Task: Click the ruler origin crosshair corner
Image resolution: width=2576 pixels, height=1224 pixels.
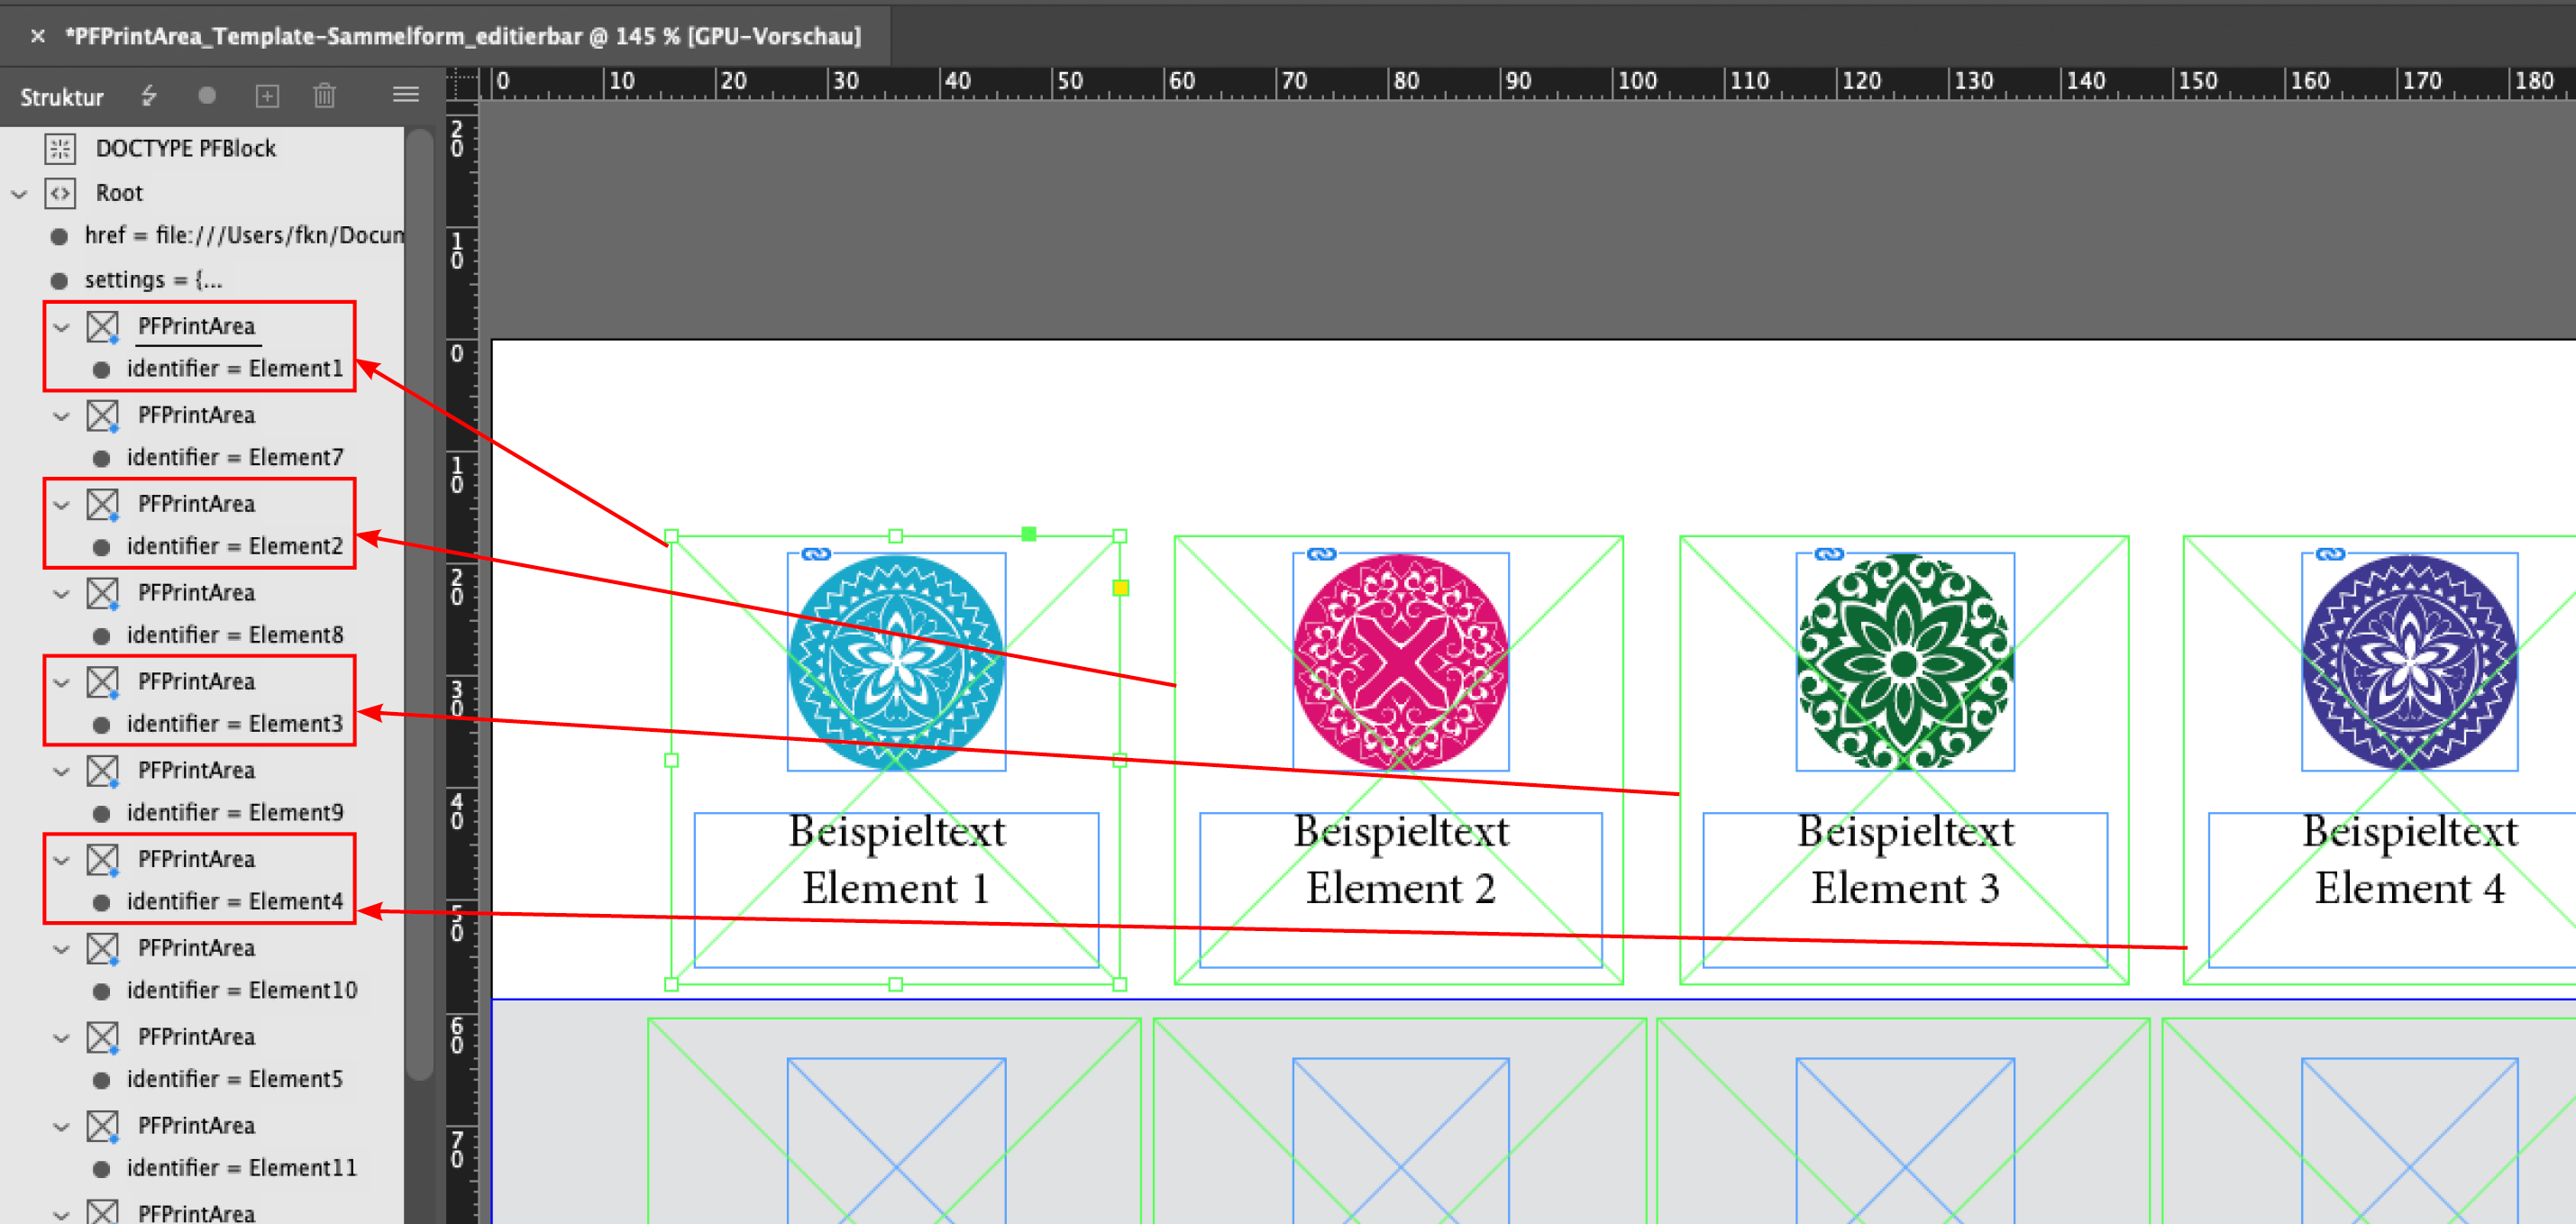Action: (462, 83)
